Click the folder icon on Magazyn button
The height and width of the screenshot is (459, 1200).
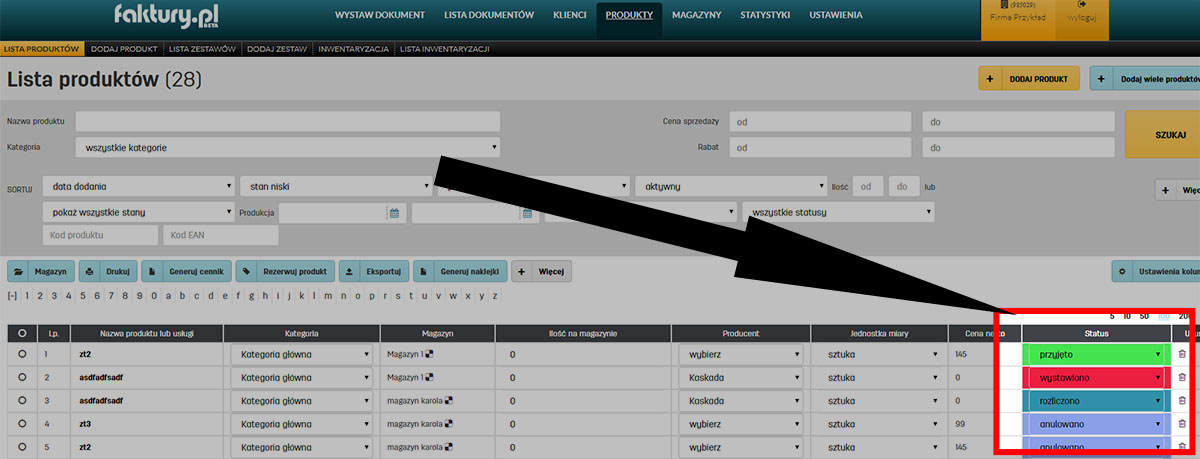[x=21, y=271]
